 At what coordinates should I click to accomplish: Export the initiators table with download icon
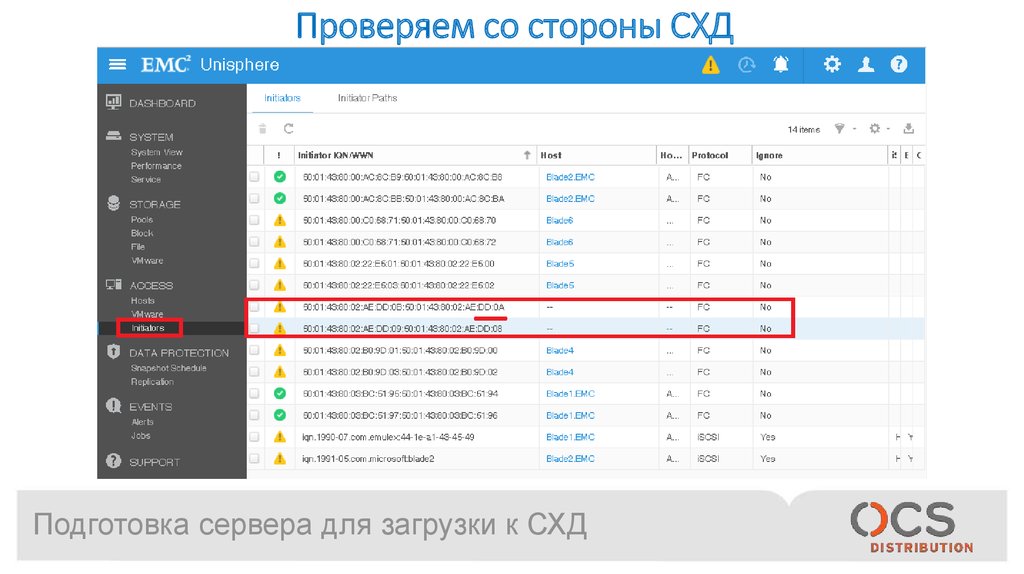[908, 129]
